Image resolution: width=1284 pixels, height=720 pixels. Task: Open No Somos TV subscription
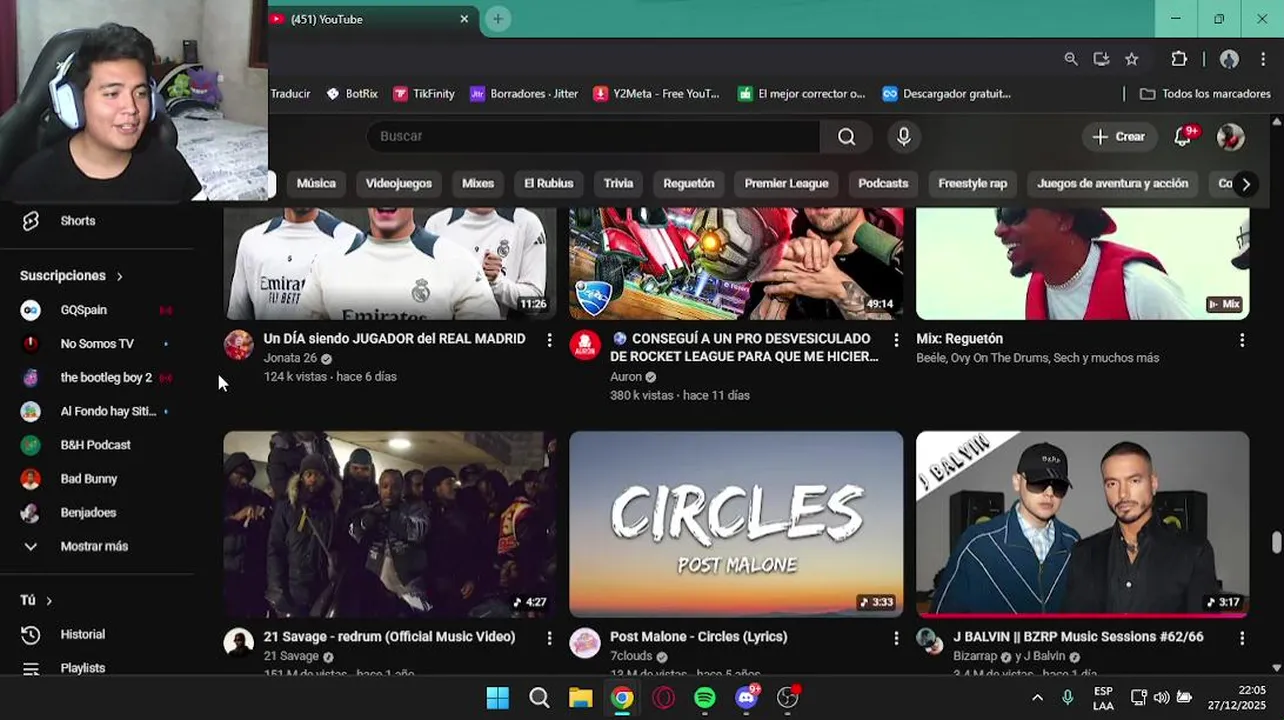tap(97, 344)
